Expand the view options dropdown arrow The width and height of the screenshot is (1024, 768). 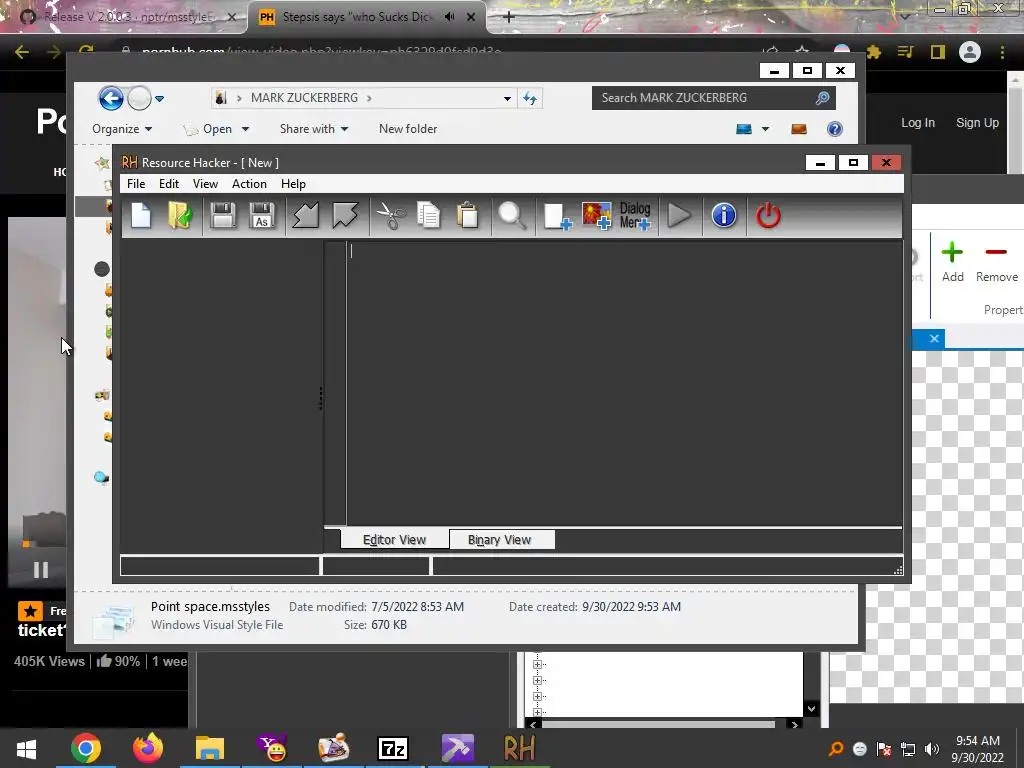pyautogui.click(x=765, y=129)
